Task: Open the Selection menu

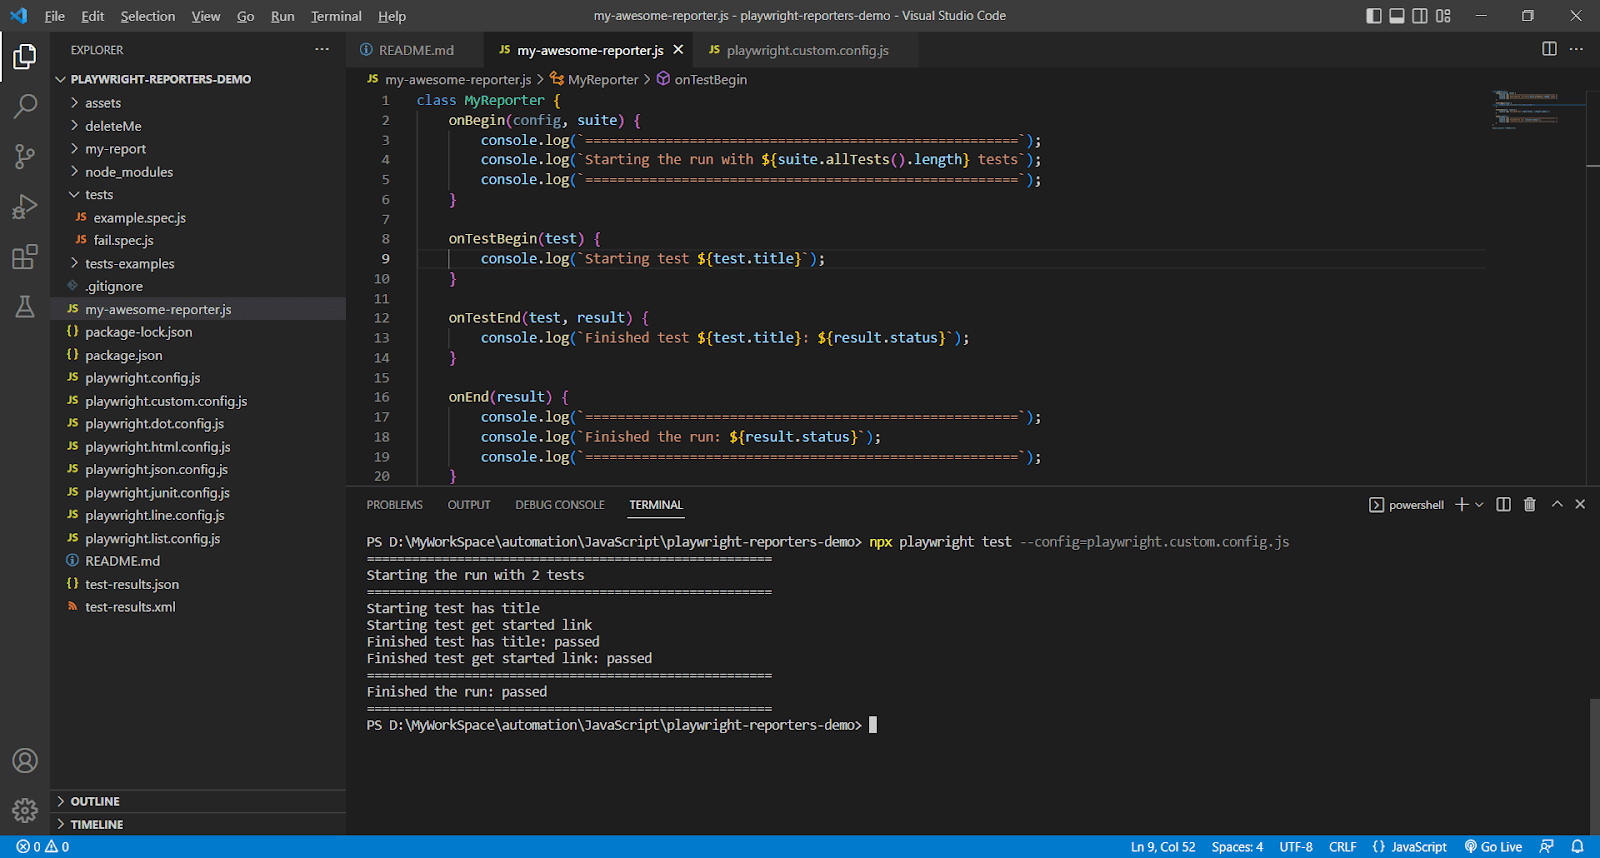Action: (x=147, y=16)
